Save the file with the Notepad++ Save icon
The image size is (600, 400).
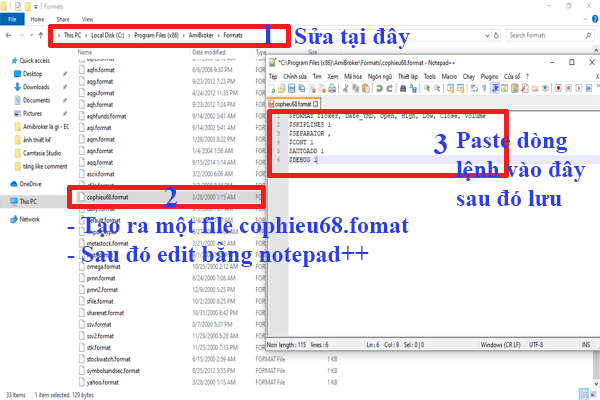[x=292, y=88]
